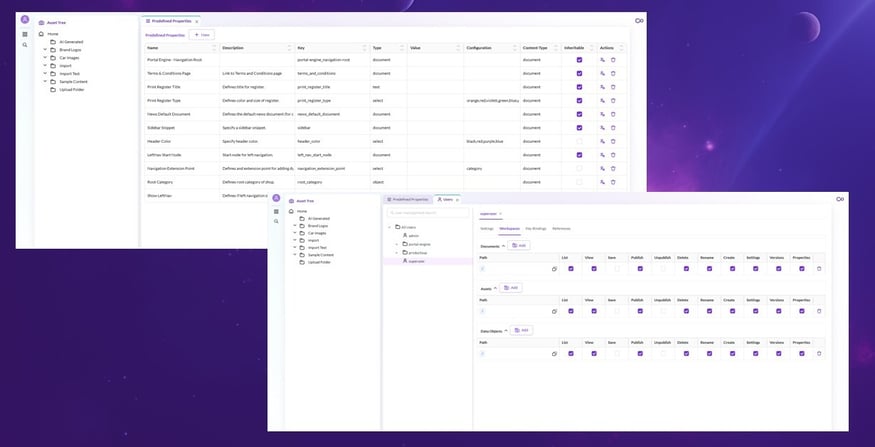Screen dimensions: 875x447
Task: Delete the Documents workspace row via trash icon
Action: click(x=819, y=269)
